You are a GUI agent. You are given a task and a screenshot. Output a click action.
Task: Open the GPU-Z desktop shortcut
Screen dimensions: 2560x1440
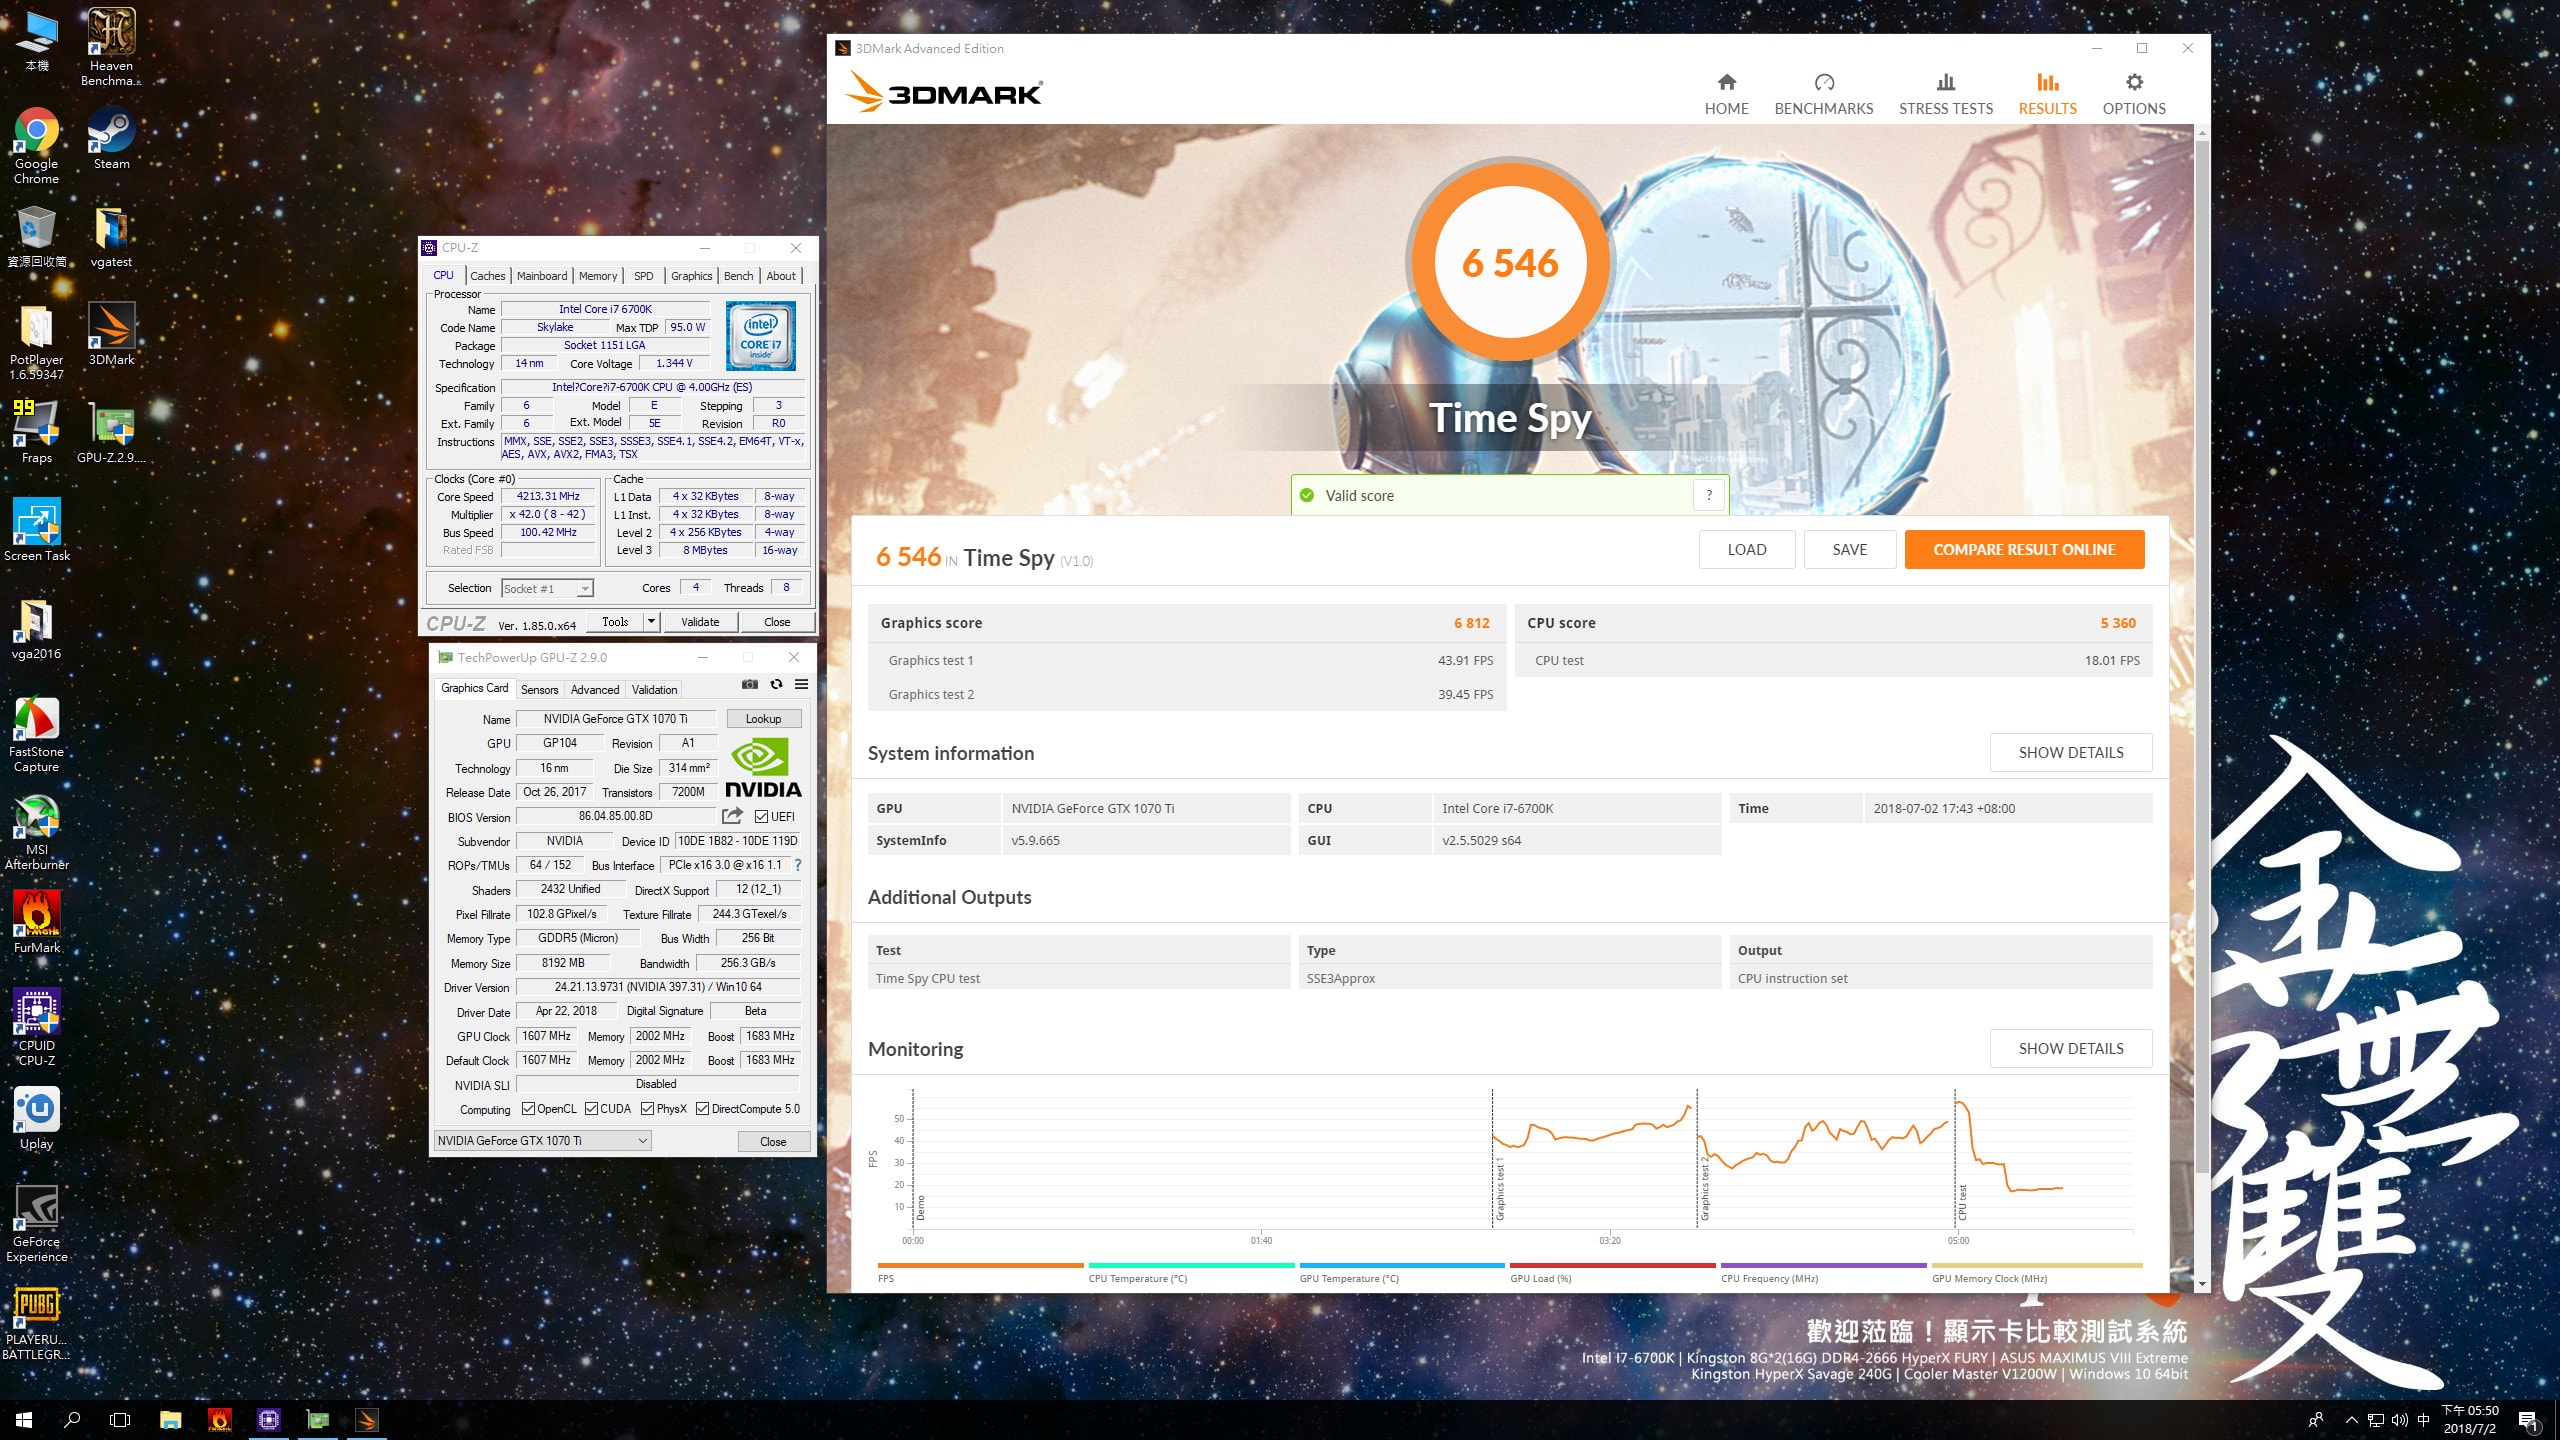pyautogui.click(x=111, y=433)
